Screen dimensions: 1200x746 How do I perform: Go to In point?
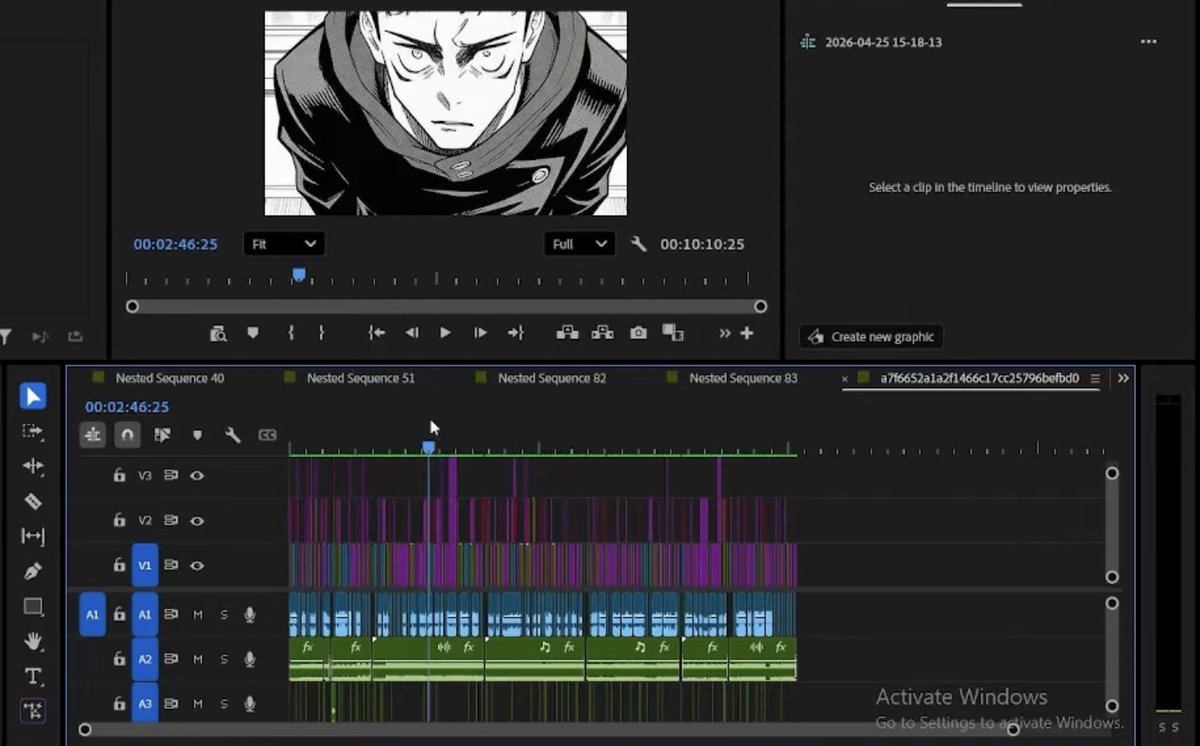tap(376, 333)
